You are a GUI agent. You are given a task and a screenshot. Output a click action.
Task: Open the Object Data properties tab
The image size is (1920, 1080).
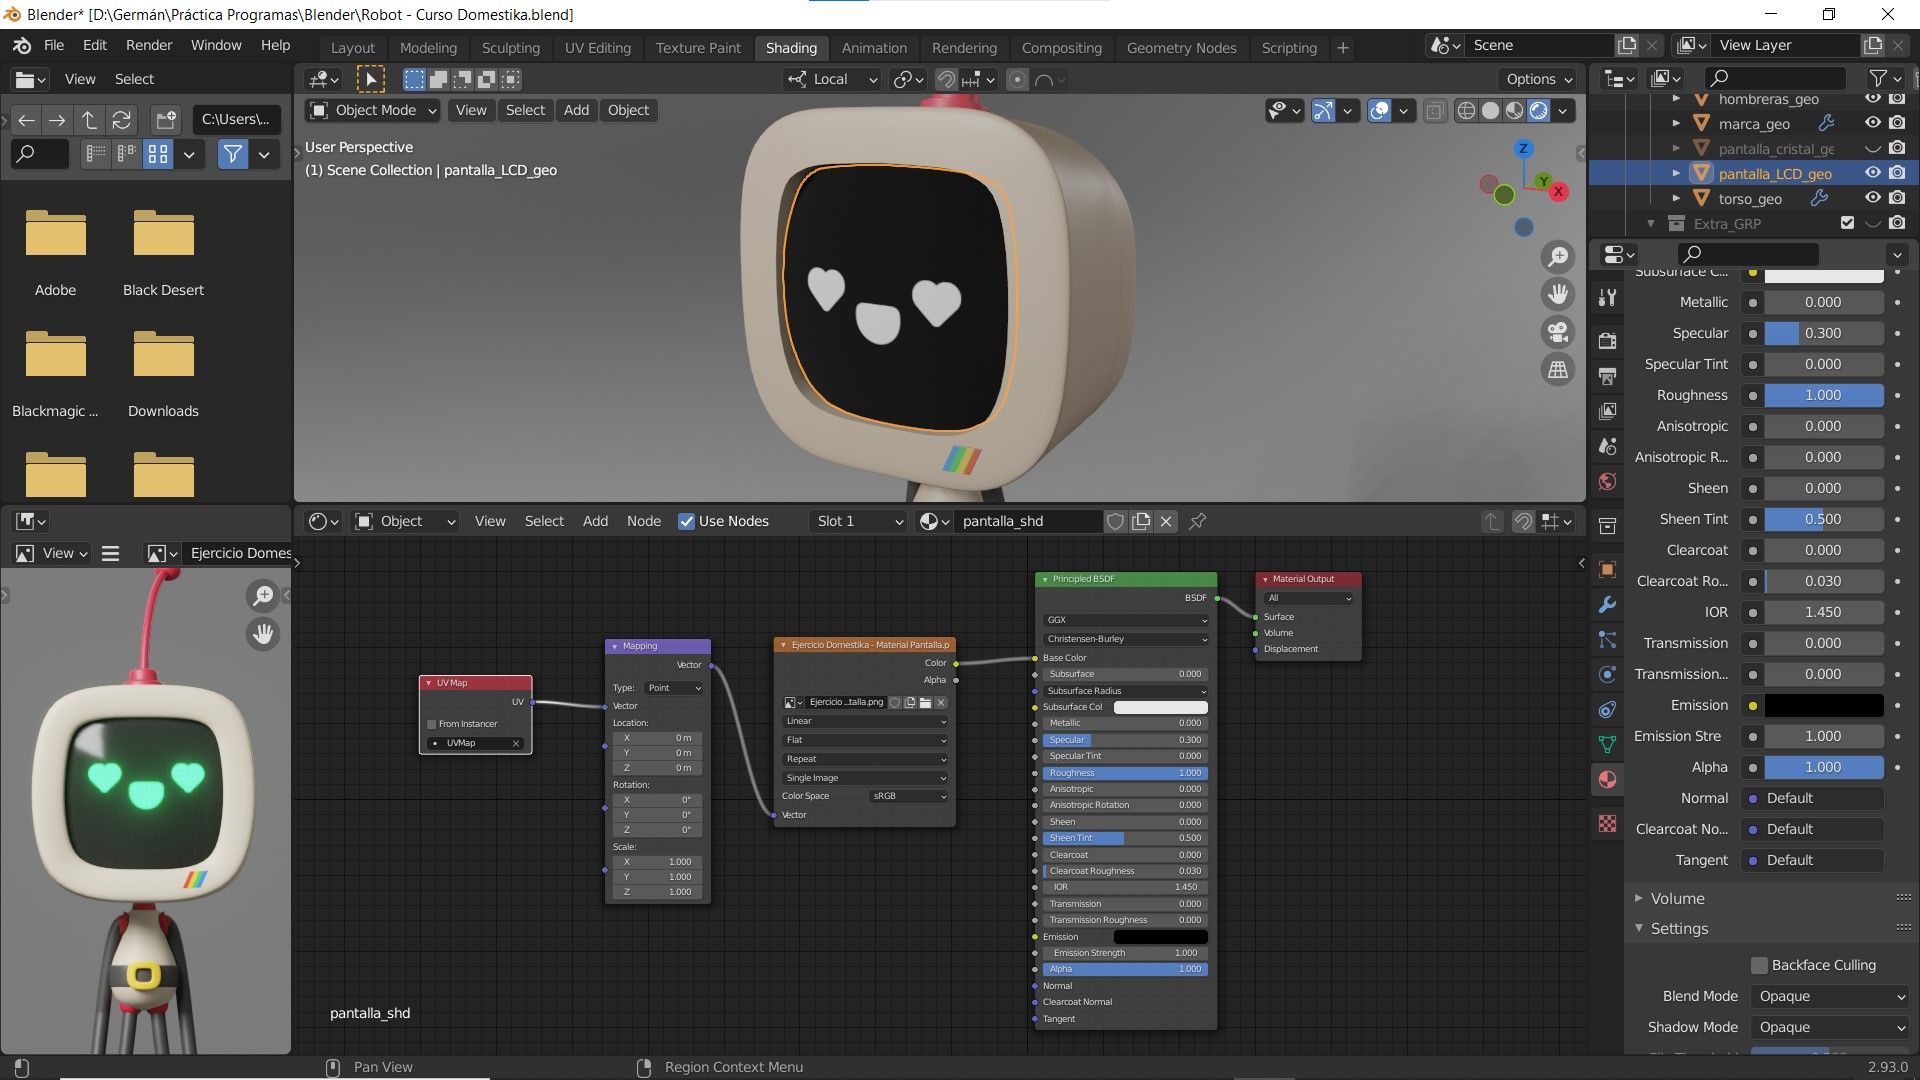pyautogui.click(x=1607, y=744)
